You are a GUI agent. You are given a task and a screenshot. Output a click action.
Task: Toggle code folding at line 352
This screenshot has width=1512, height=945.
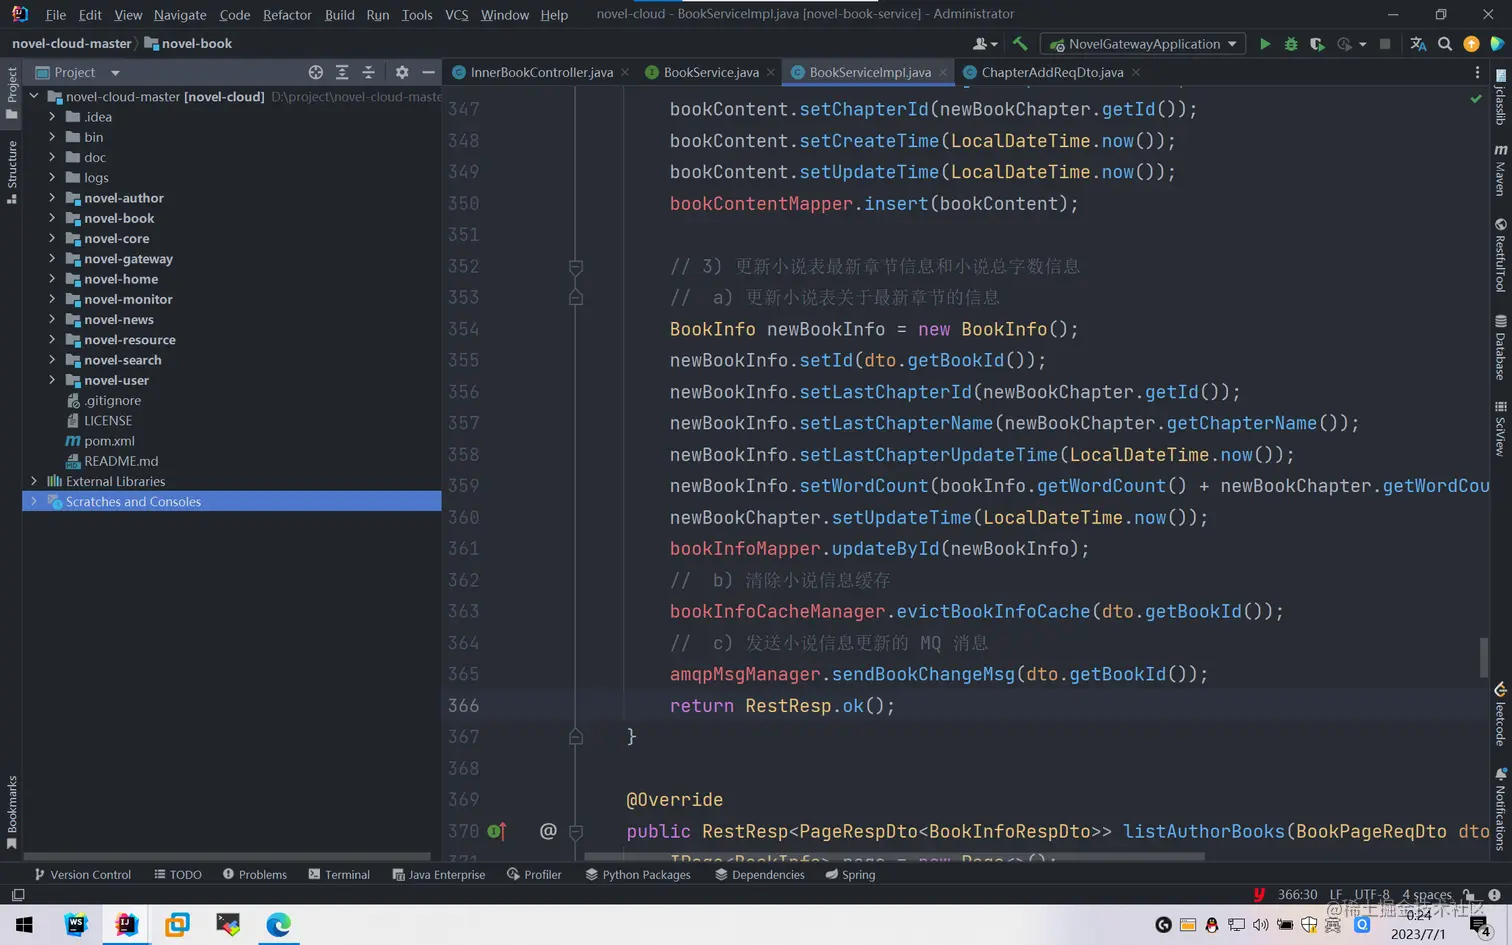point(576,267)
